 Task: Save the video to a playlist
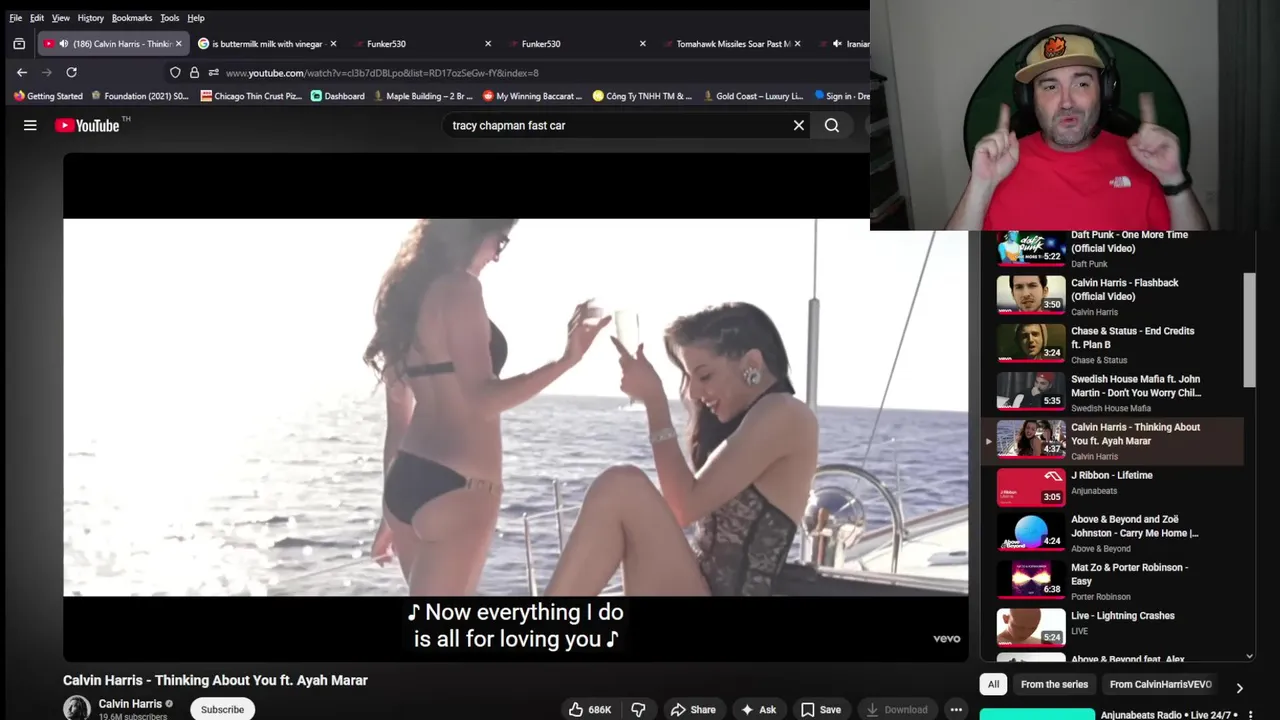coord(820,709)
